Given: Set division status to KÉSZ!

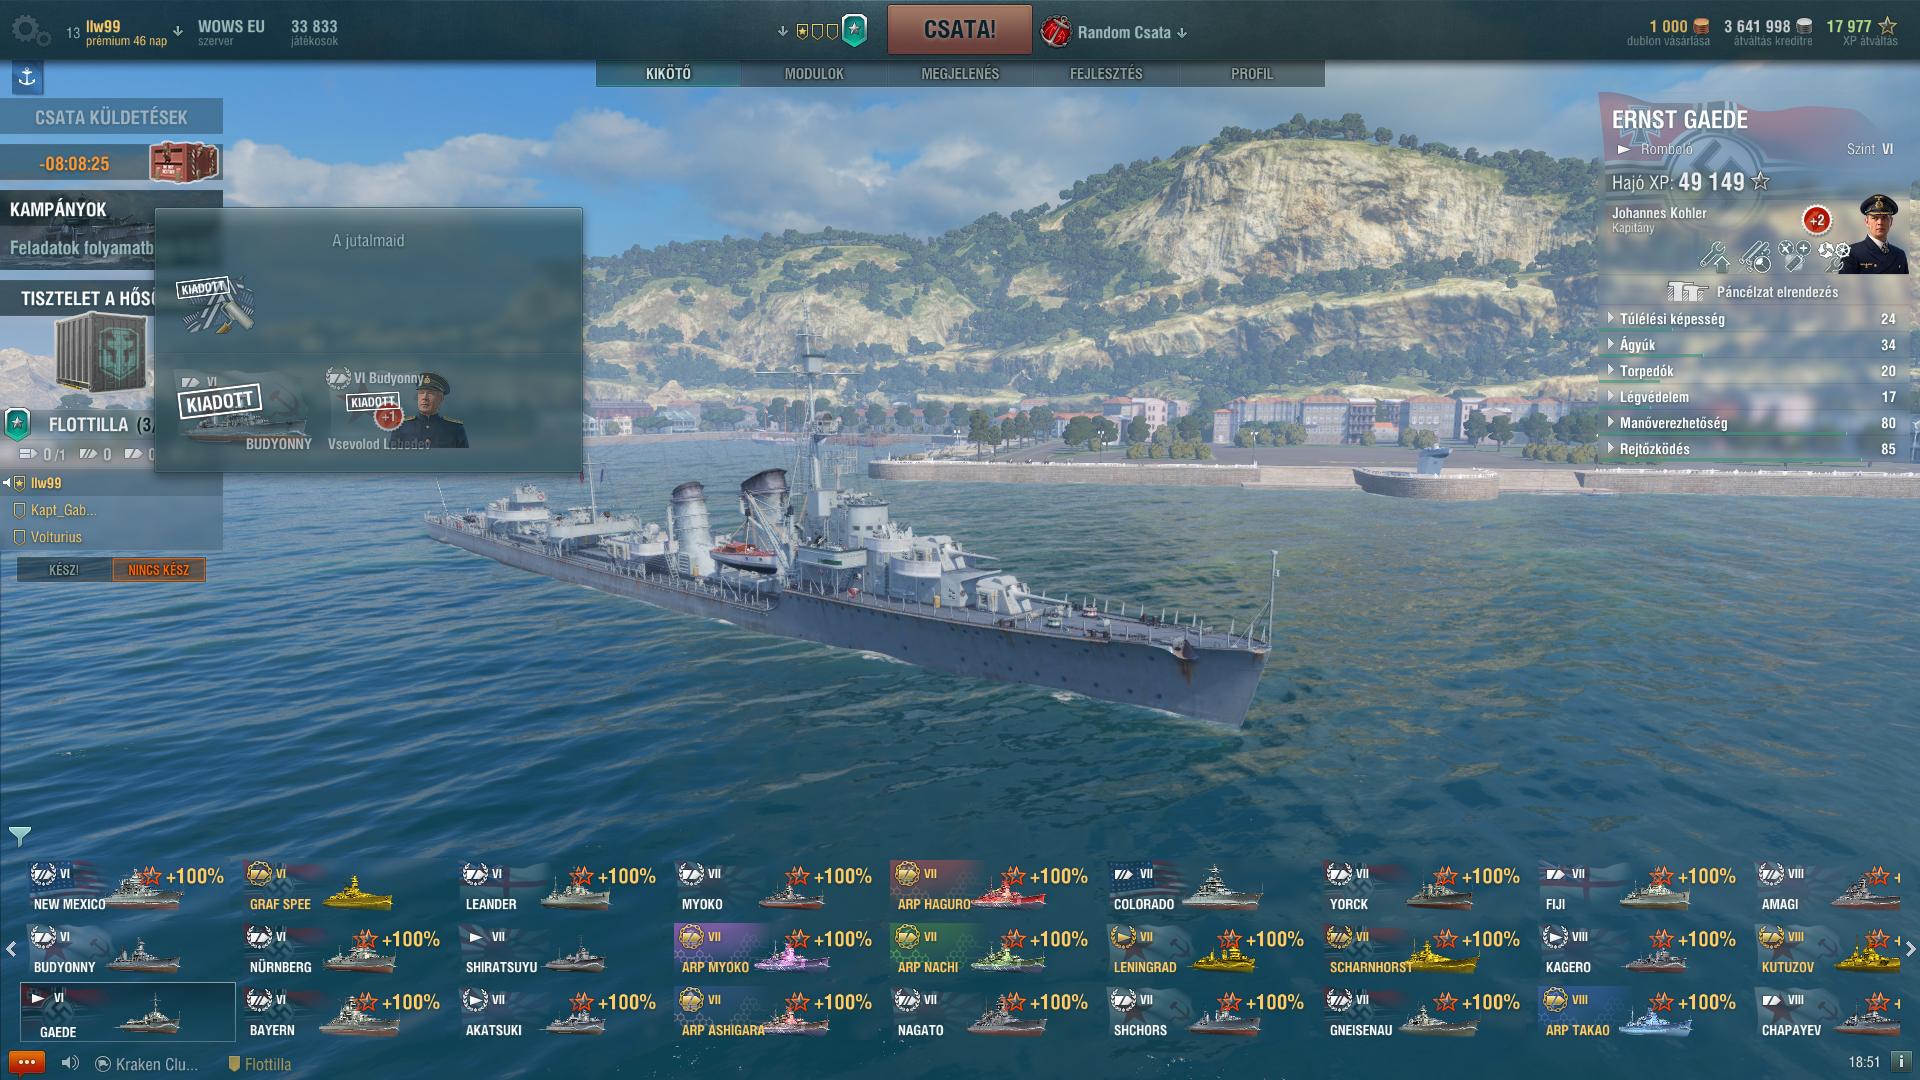Looking at the screenshot, I should point(64,570).
